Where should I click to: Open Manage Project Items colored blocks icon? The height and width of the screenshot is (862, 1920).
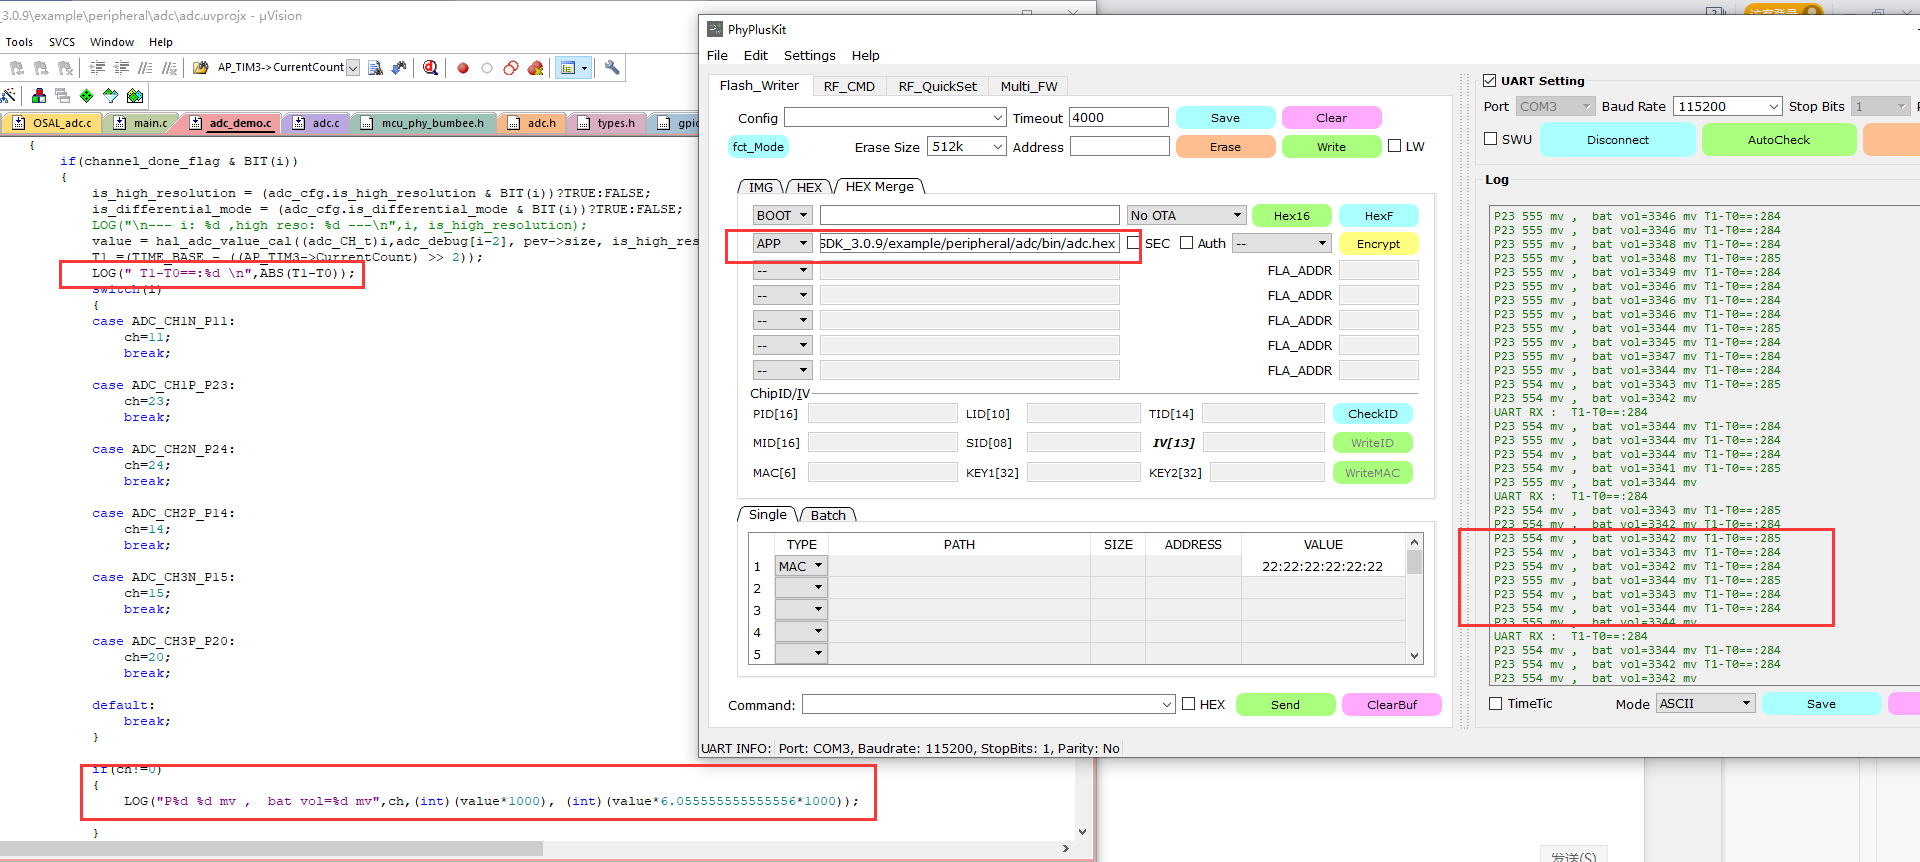(39, 96)
